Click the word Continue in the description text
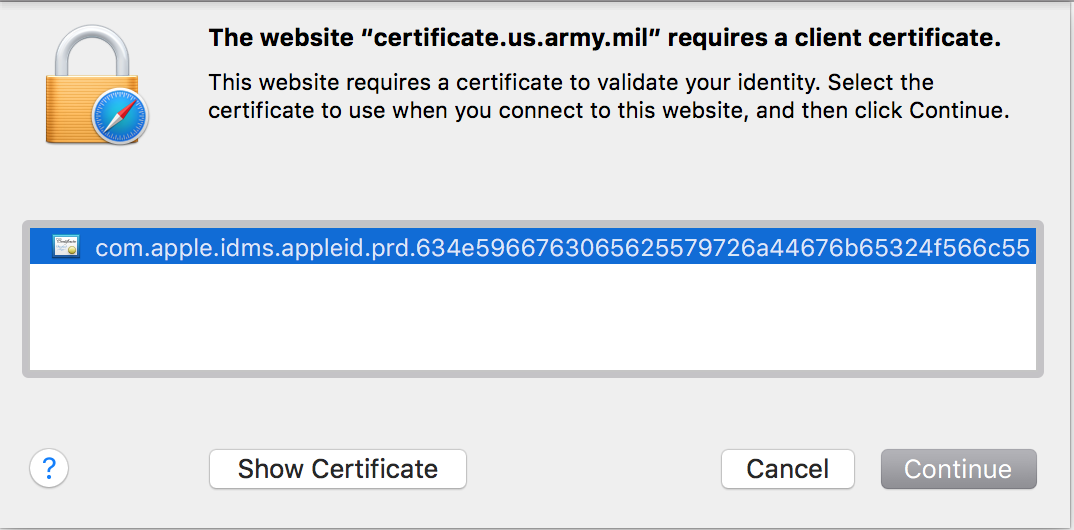 957,110
